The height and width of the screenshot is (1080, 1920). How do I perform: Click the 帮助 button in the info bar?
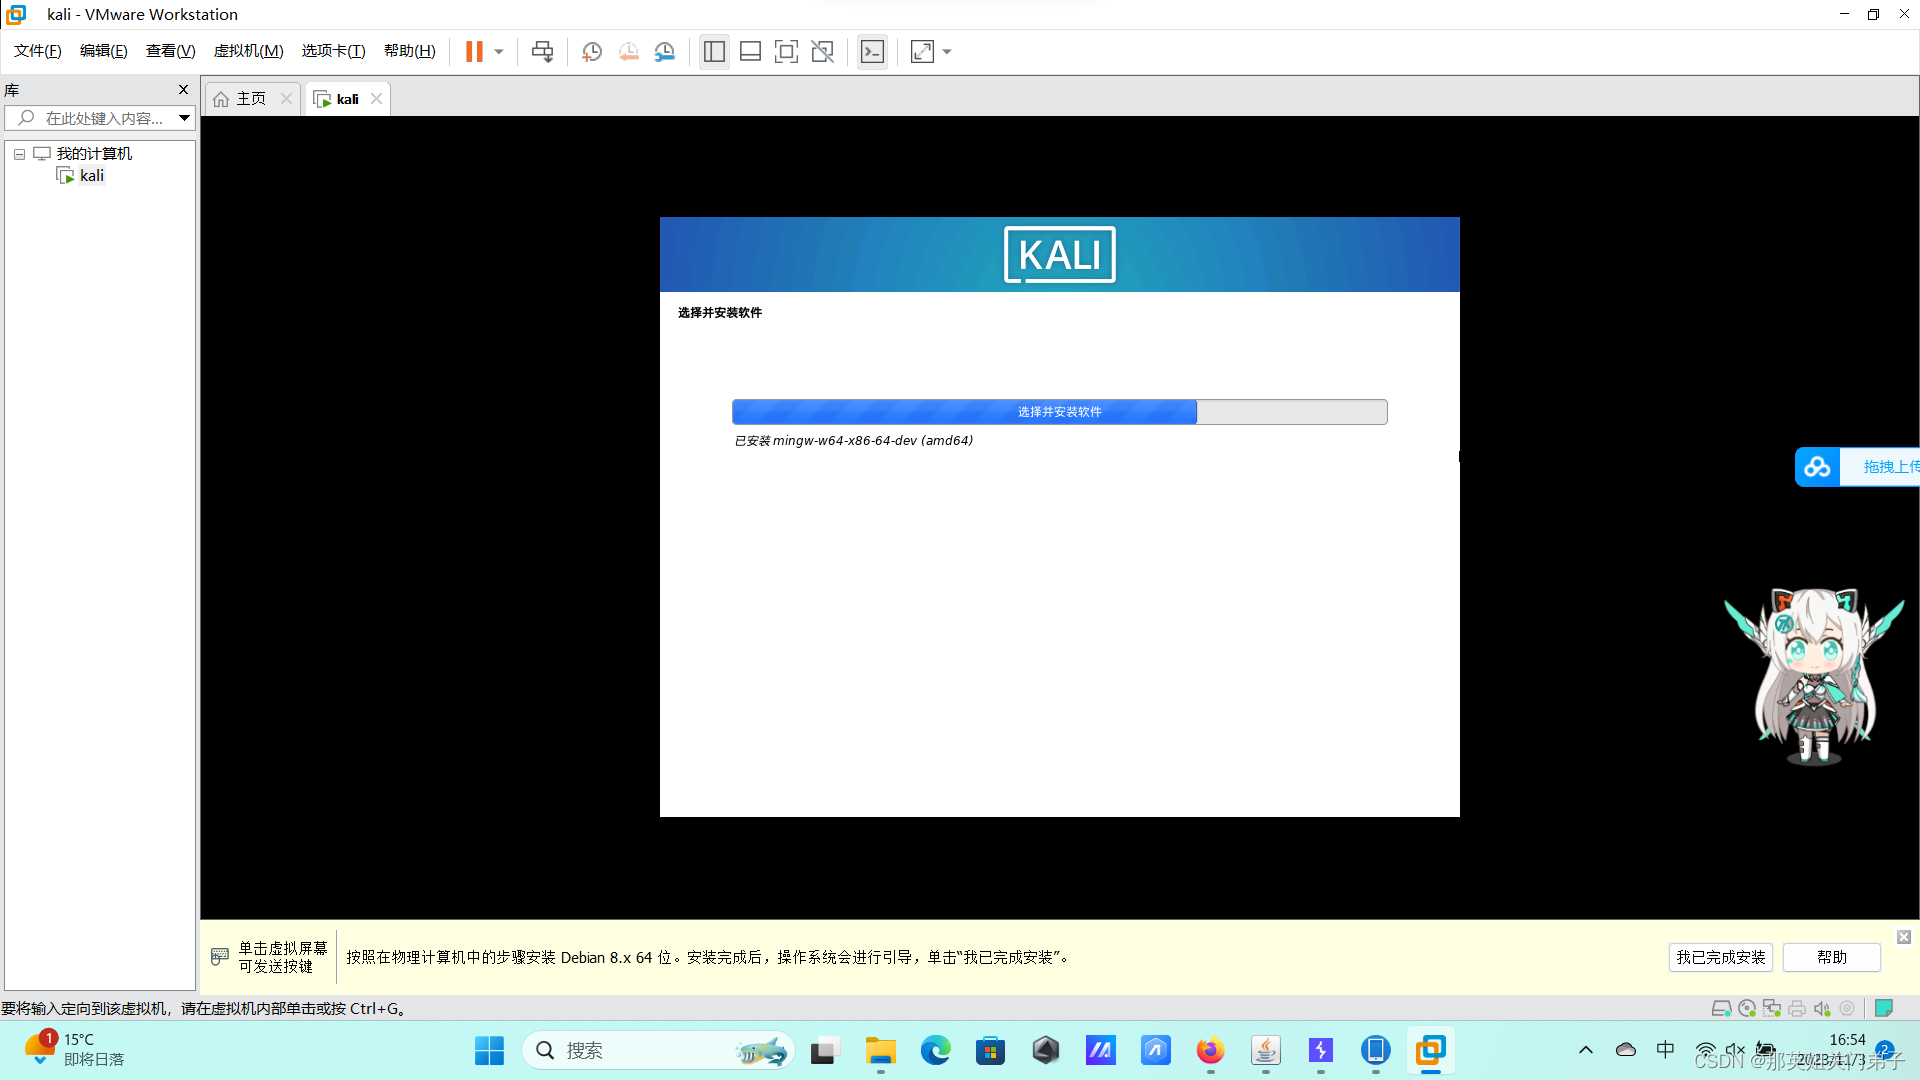tap(1831, 957)
